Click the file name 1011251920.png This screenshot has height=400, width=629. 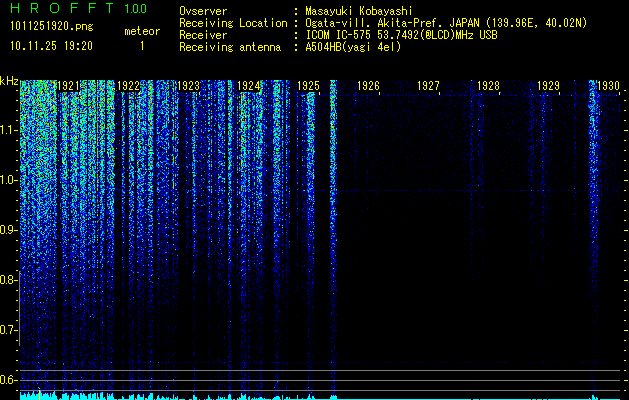[x=52, y=26]
